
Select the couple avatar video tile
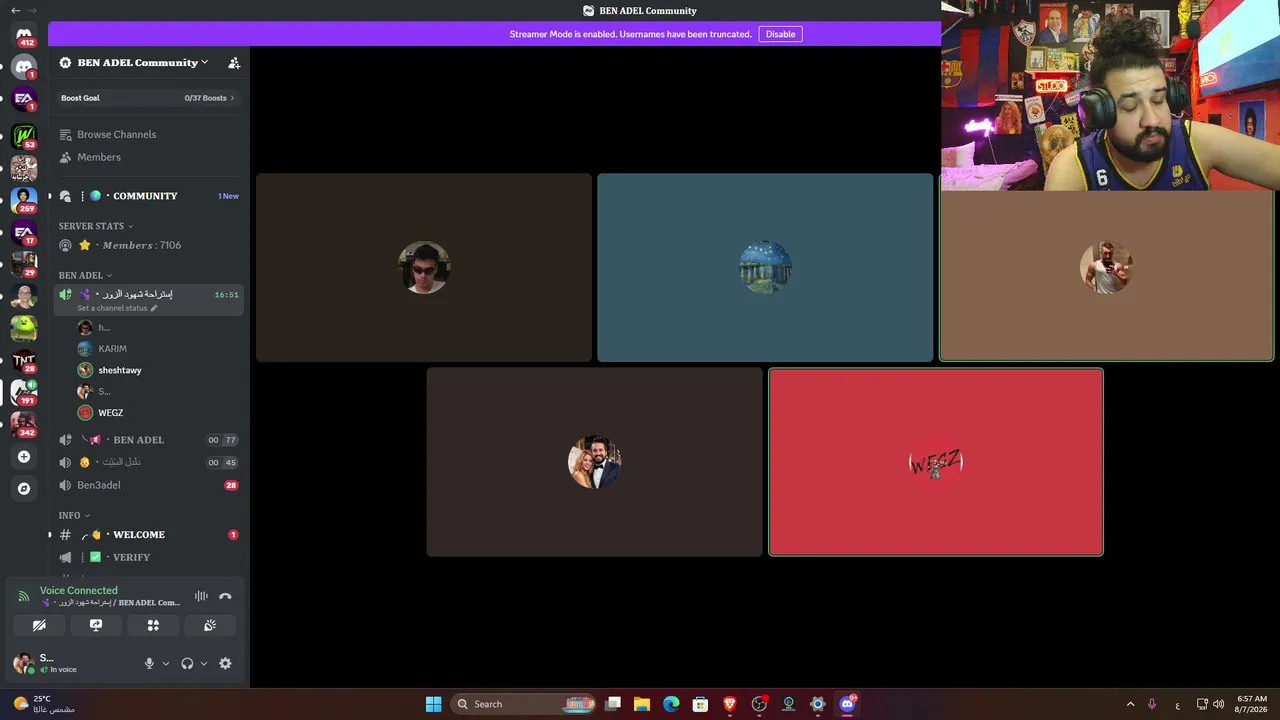595,462
